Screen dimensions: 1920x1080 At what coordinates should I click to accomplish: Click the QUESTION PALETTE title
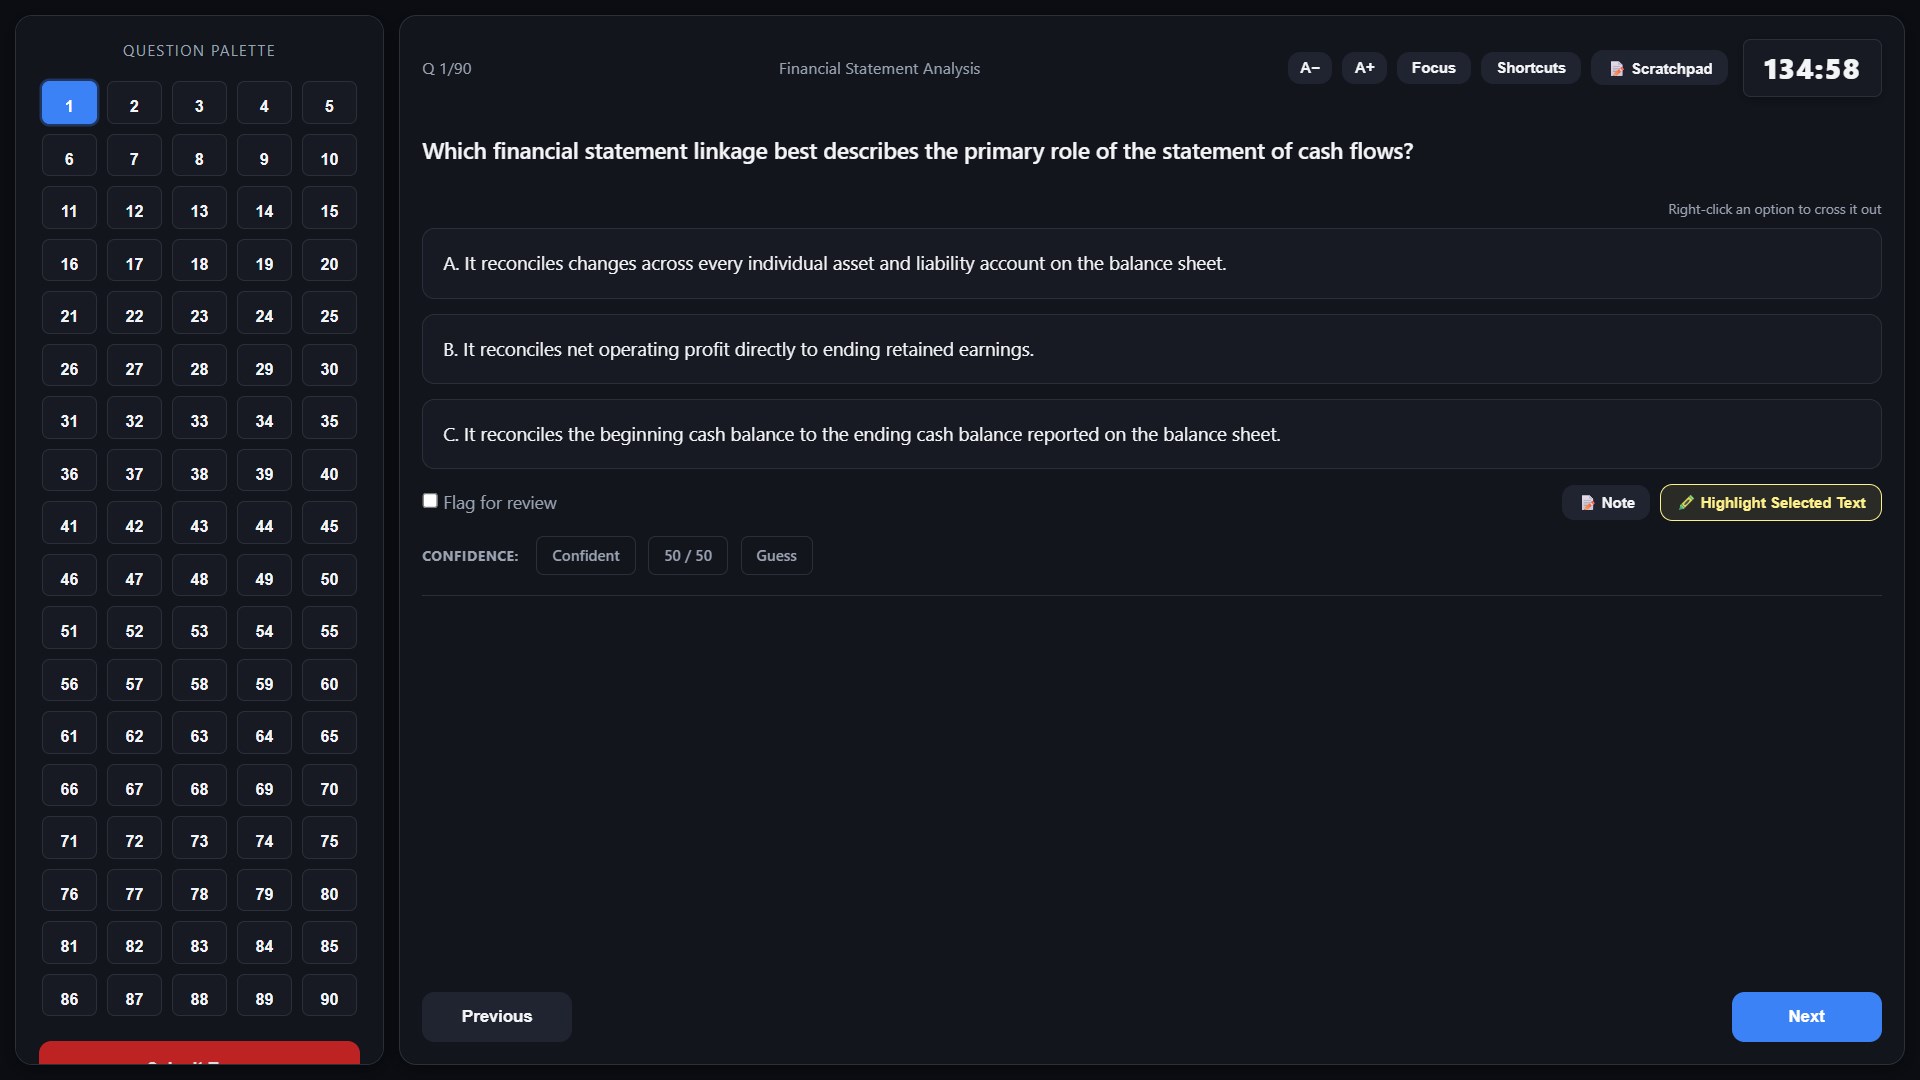199,50
